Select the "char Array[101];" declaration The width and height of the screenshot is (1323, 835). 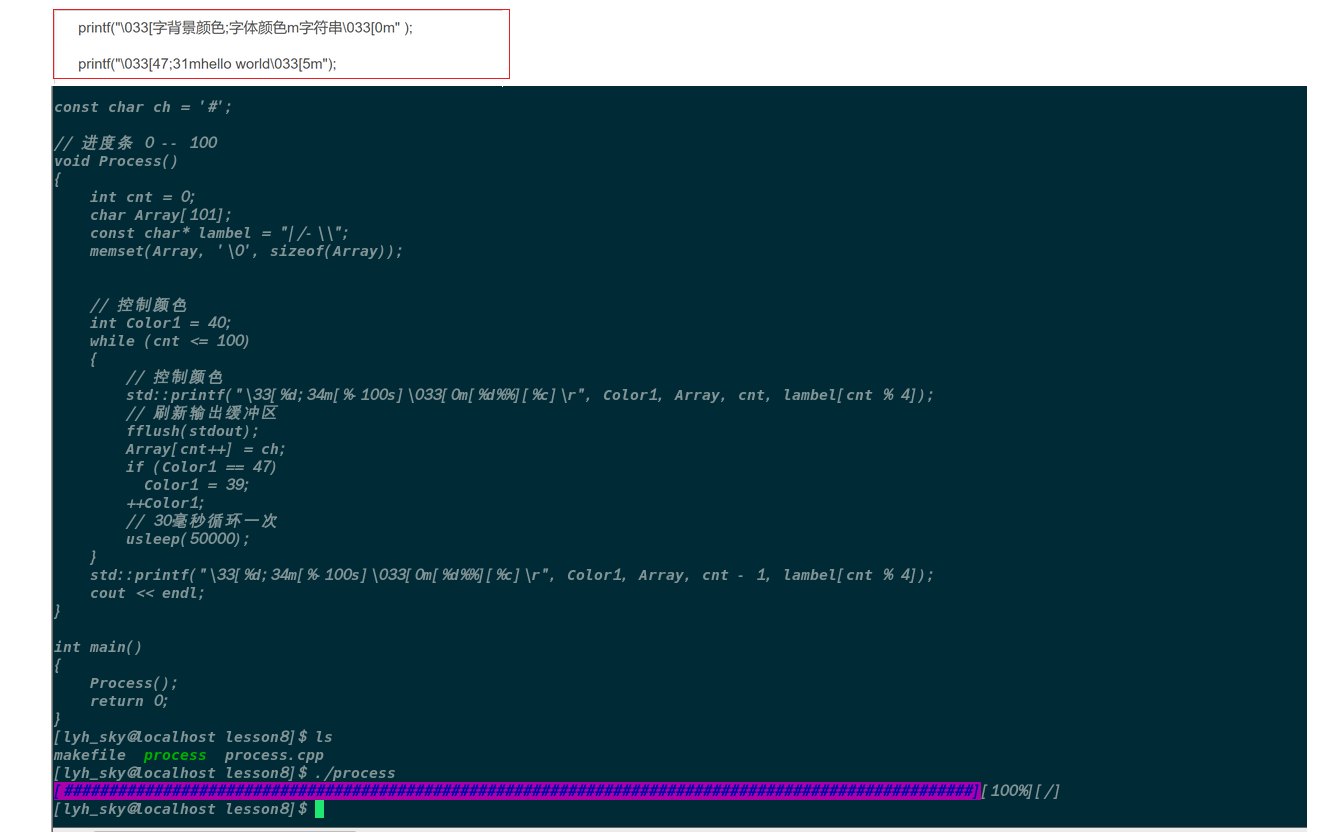[x=161, y=215]
